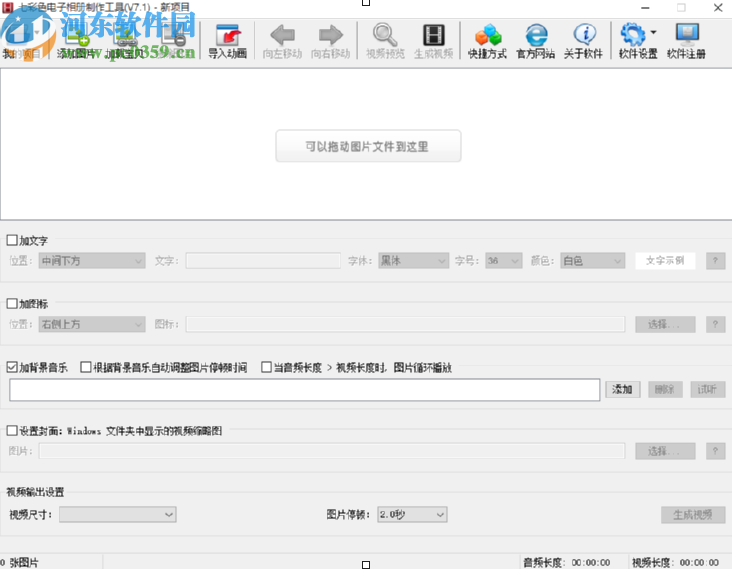Click the help ? button in 加文字 row
732x569 pixels.
pos(715,260)
